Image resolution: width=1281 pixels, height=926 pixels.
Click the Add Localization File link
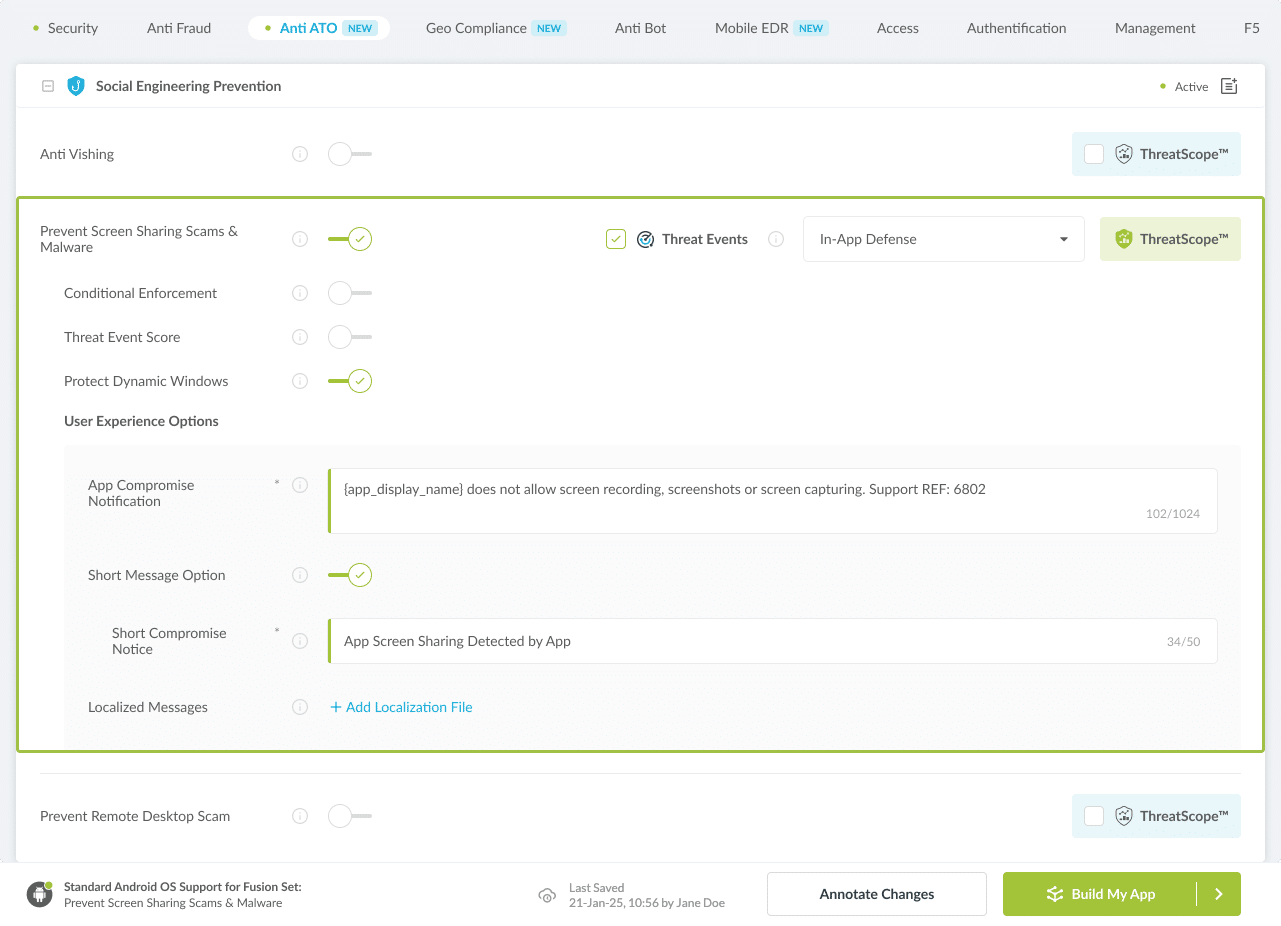pyautogui.click(x=401, y=707)
